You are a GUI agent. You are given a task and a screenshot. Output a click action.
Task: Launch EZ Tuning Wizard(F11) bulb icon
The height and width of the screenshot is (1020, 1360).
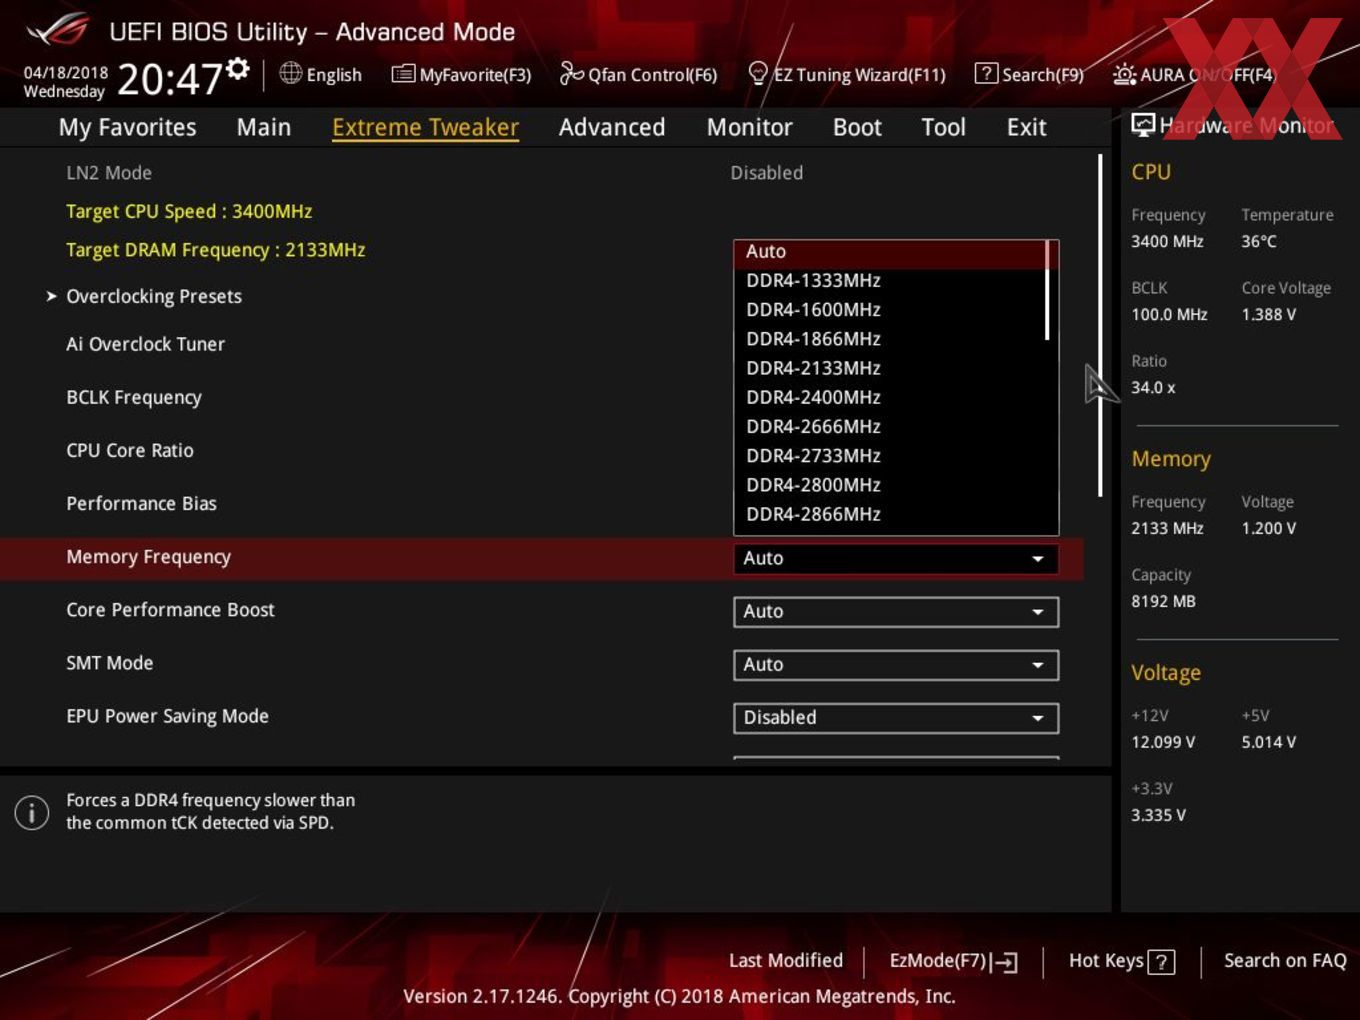758,73
